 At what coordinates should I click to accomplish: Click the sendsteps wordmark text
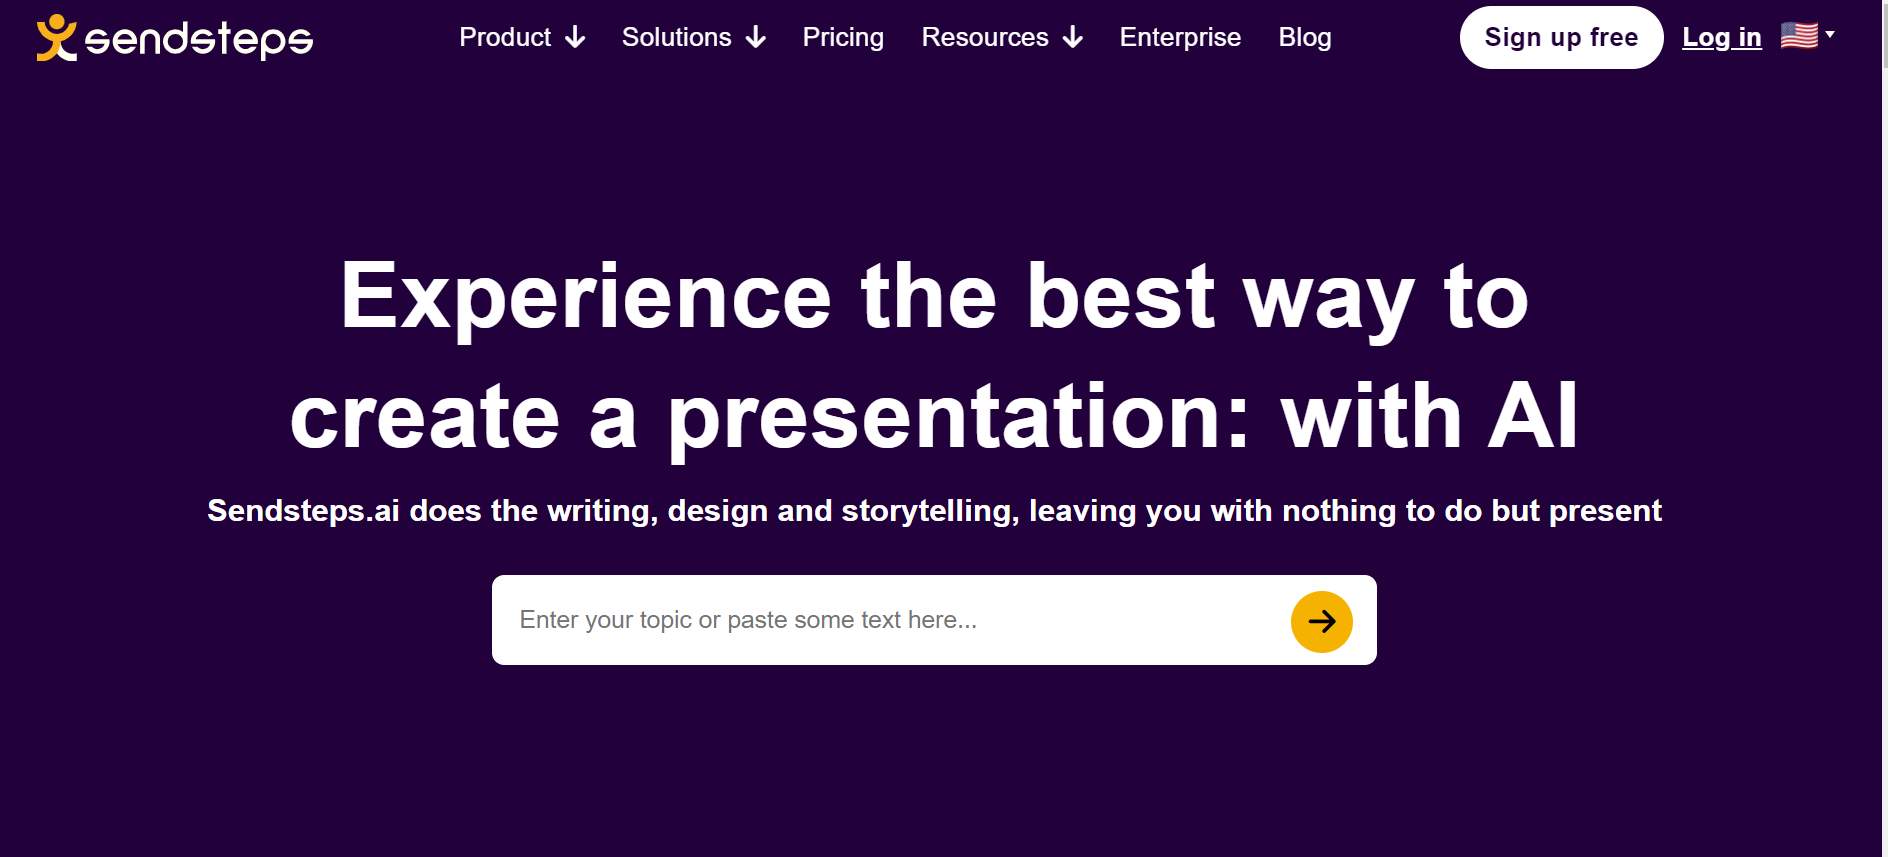[x=198, y=39]
